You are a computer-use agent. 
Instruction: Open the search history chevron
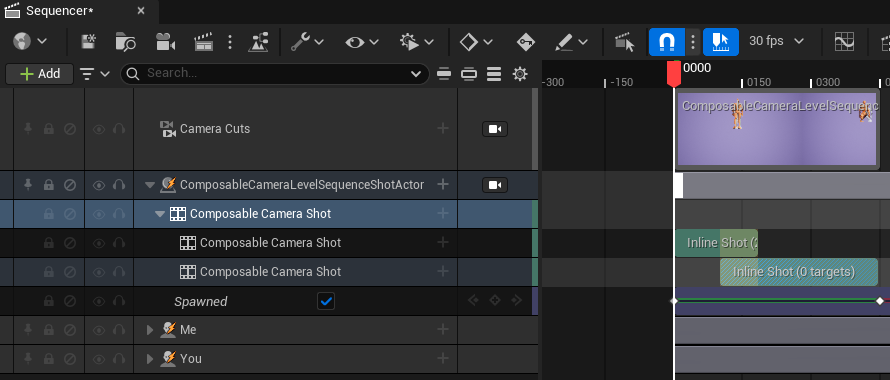click(417, 74)
